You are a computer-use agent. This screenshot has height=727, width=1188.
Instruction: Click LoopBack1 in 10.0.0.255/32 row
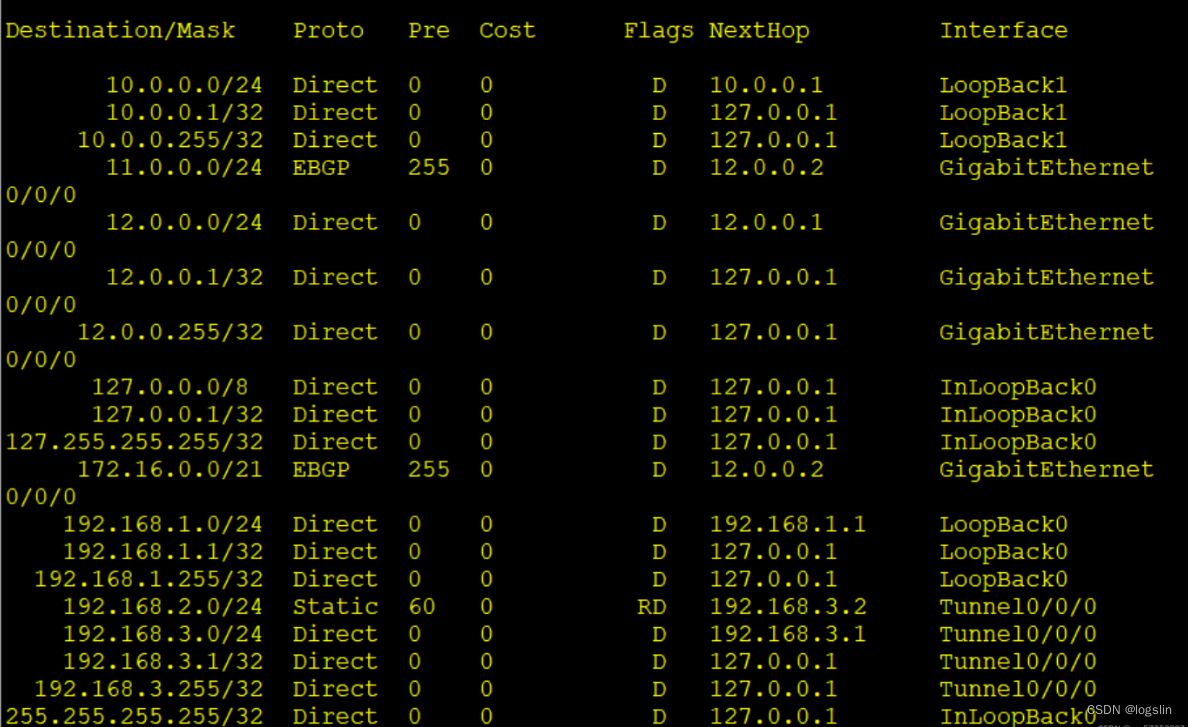coord(1003,140)
